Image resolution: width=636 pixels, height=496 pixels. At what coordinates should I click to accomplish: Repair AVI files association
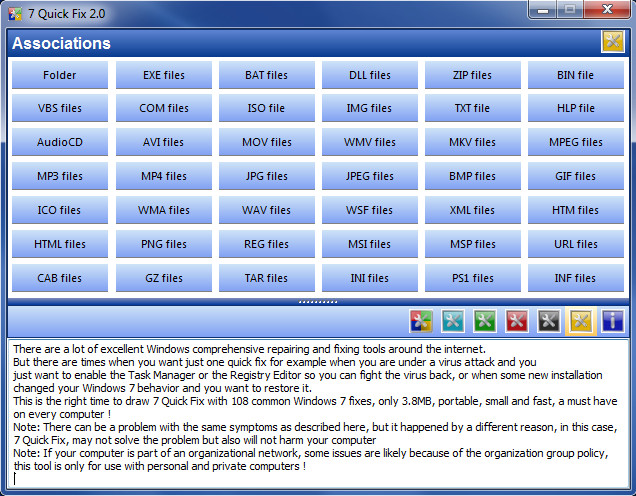tap(164, 142)
